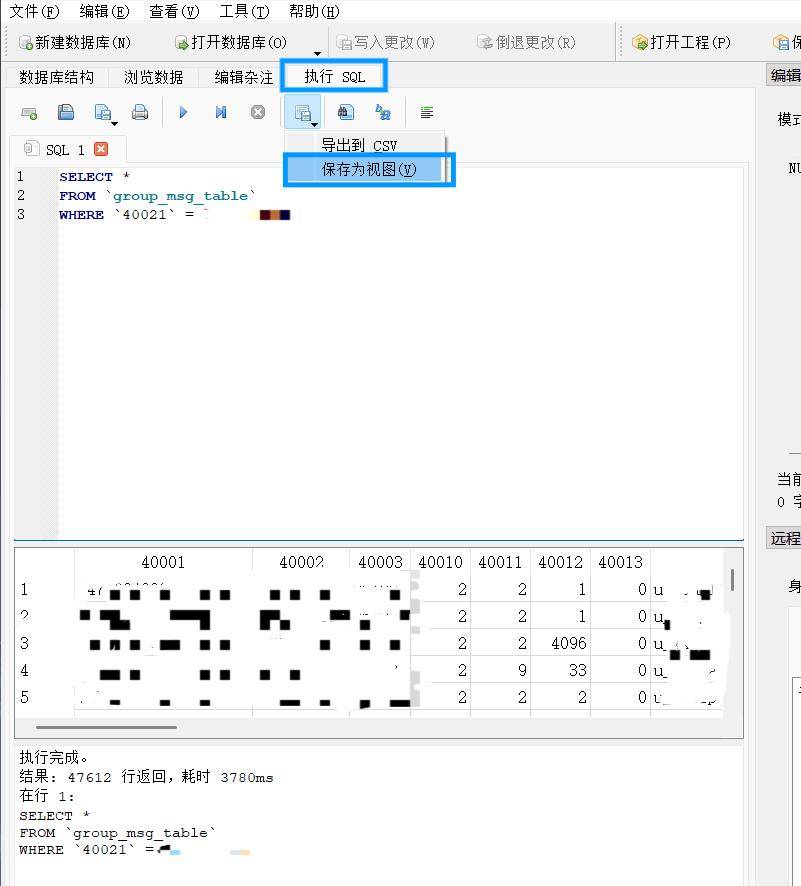Switch to the 执行 SQL tab

click(x=334, y=76)
